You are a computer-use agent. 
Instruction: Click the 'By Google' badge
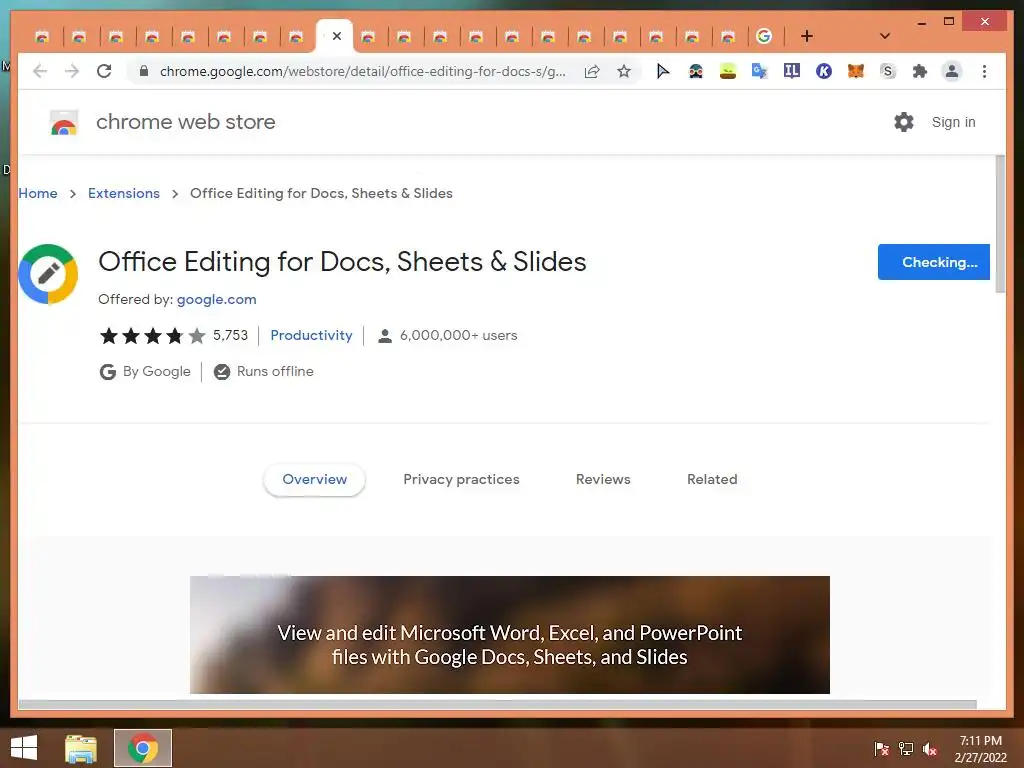(x=145, y=372)
